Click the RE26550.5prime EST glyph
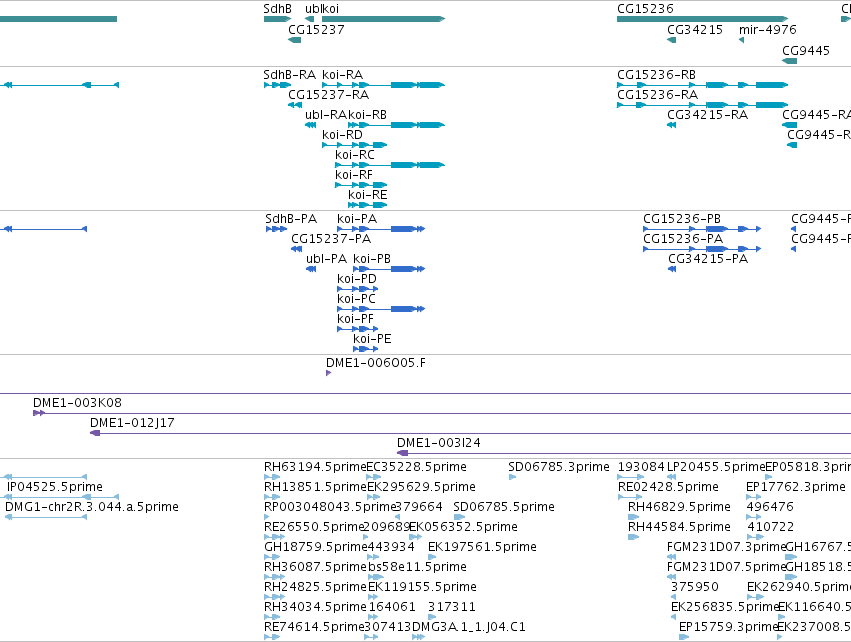 tap(274, 537)
